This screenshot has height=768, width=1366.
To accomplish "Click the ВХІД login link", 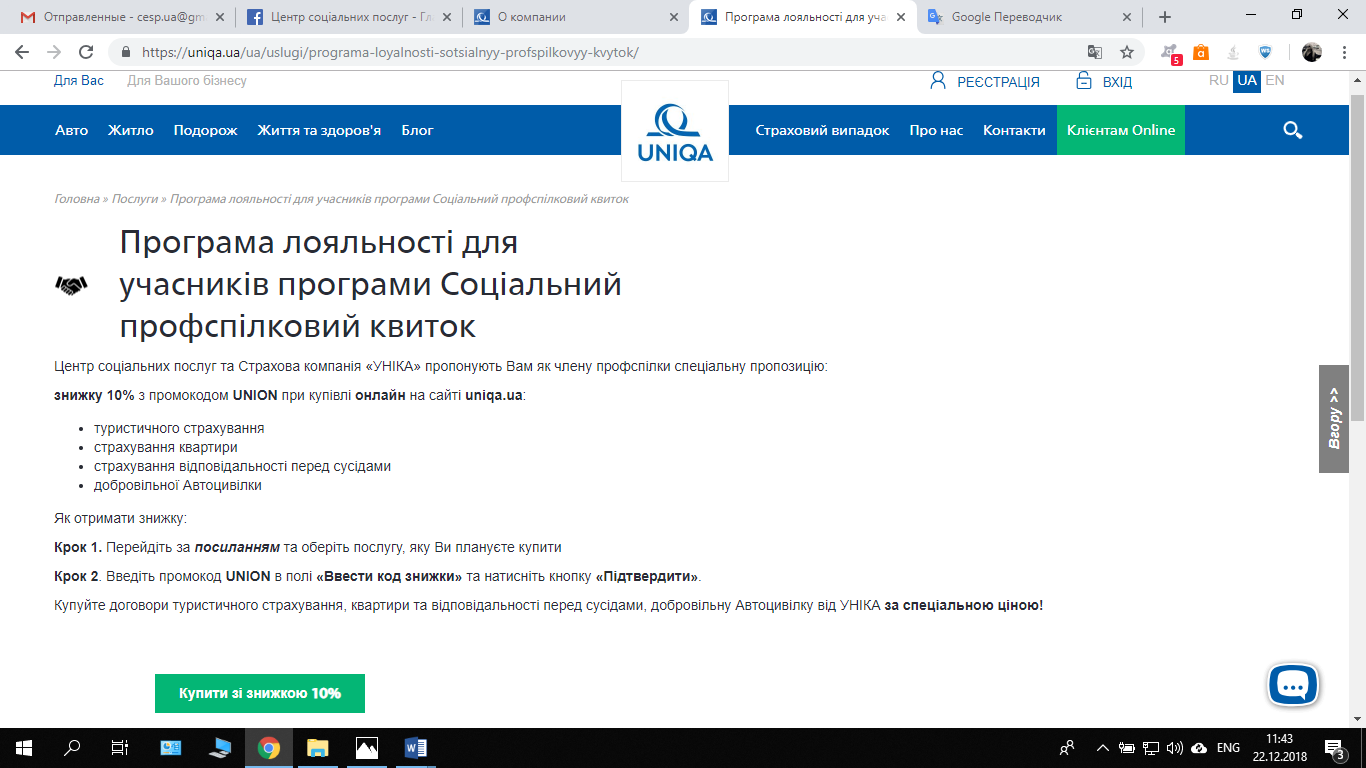I will pos(1117,82).
